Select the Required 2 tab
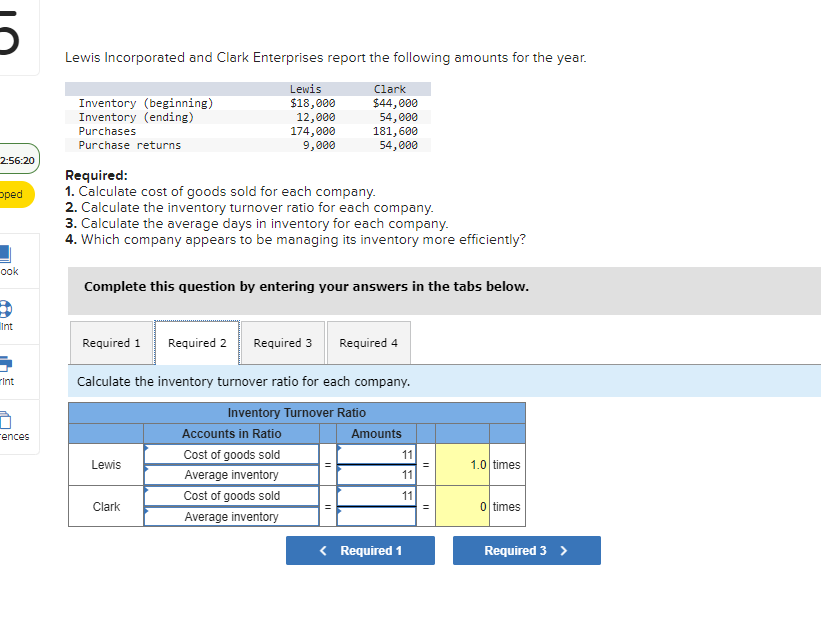Screen dimensions: 821x641 (x=197, y=343)
